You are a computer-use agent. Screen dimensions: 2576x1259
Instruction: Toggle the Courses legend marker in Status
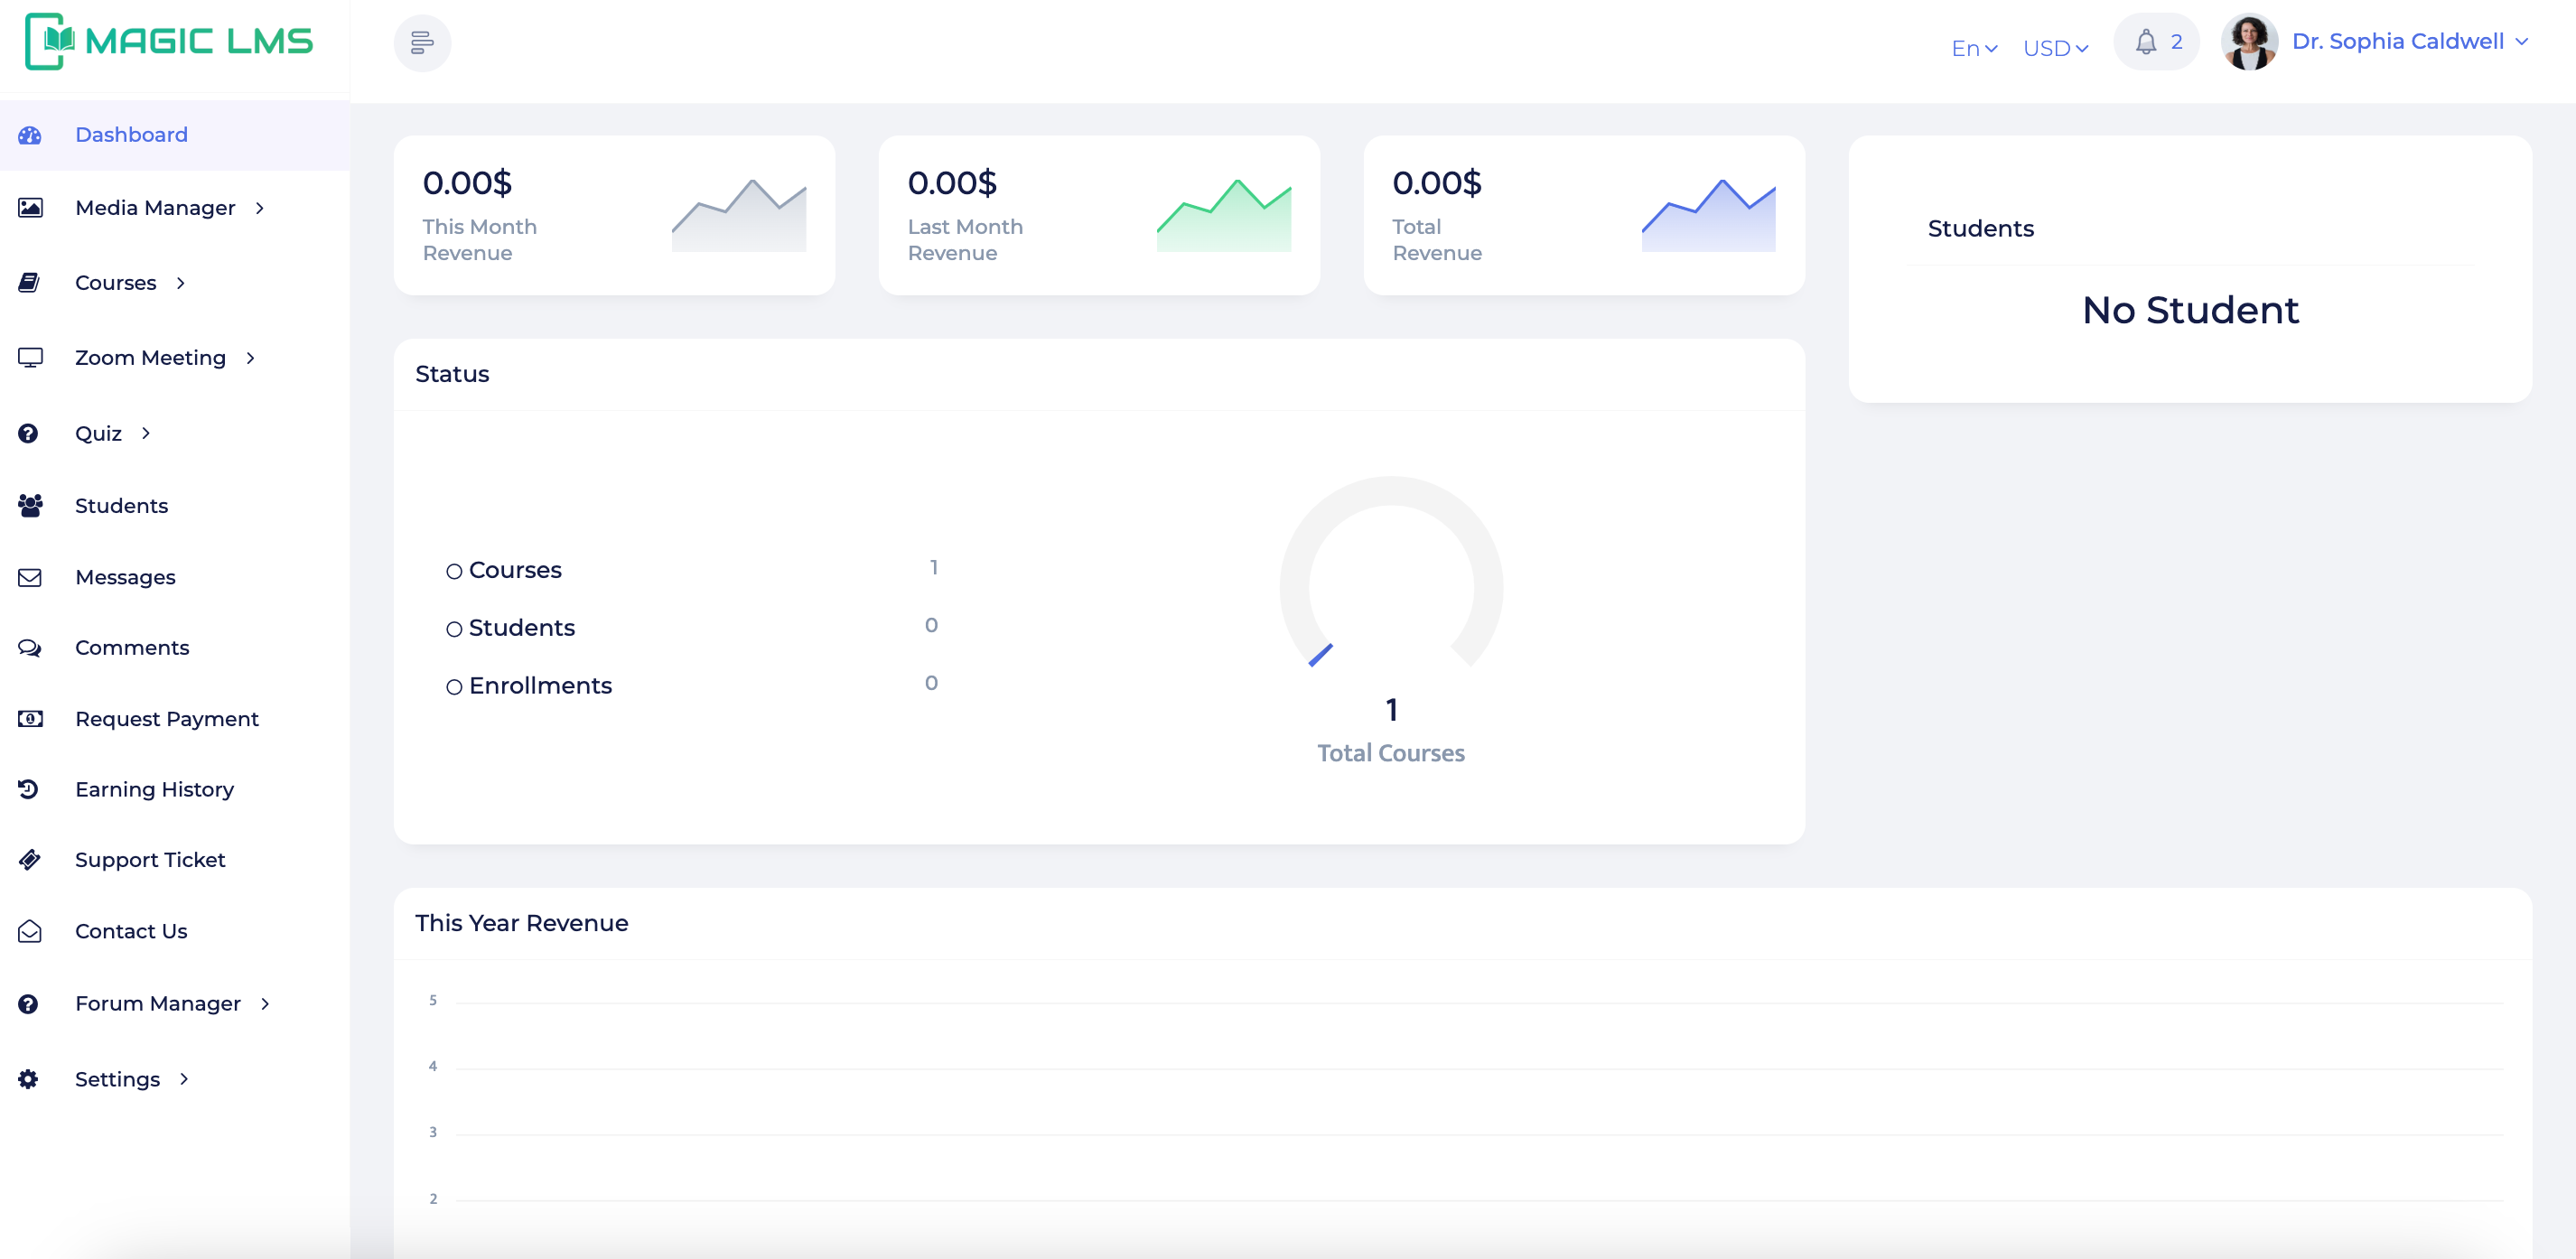coord(454,571)
